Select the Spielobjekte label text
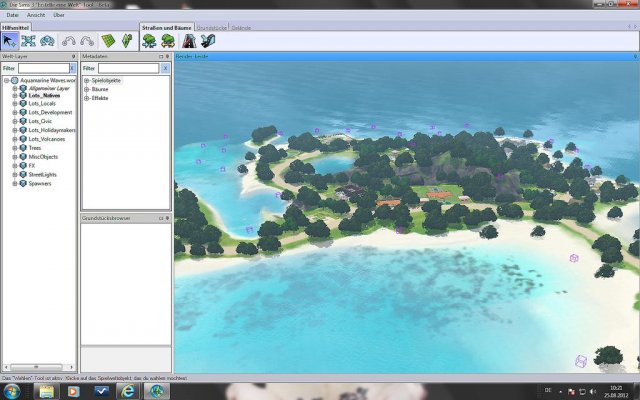Viewport: 640px width, 400px height. click(x=106, y=80)
